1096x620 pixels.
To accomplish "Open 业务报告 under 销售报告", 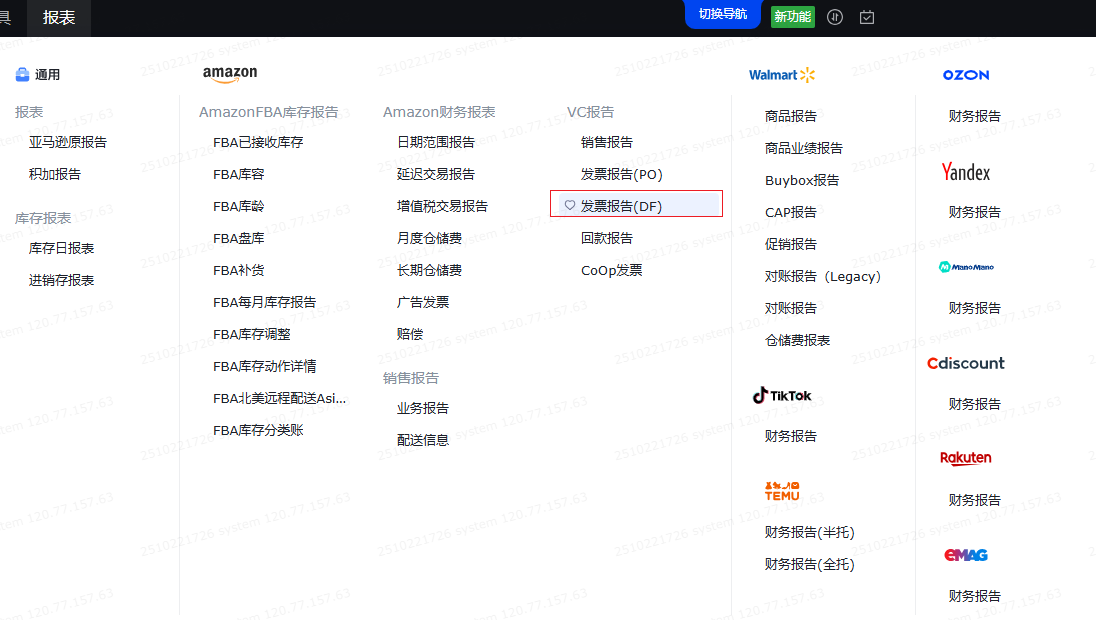I will [x=423, y=408].
